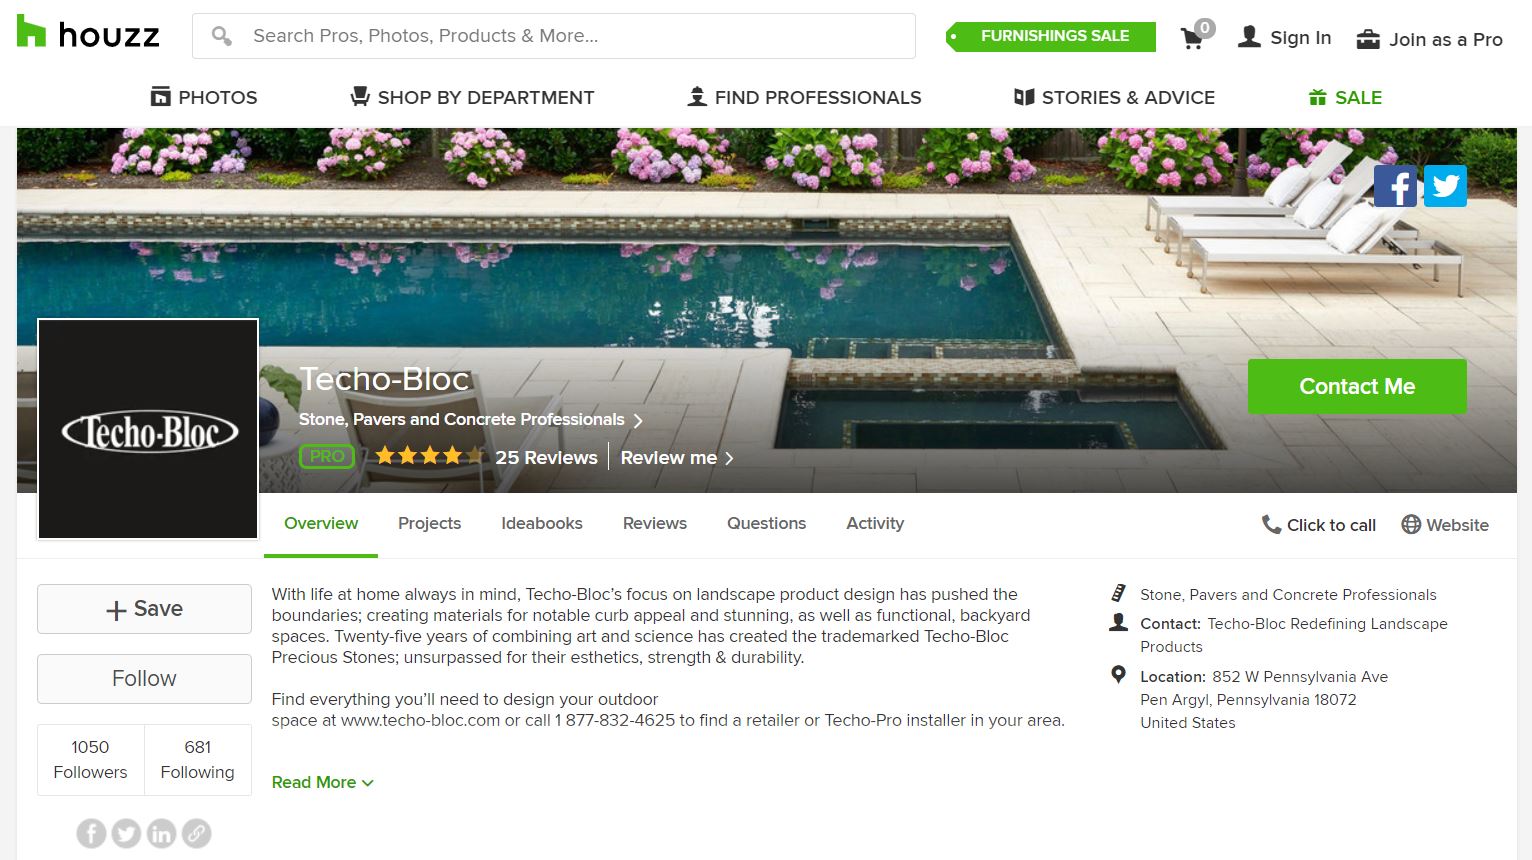
Task: Open the Website globe link
Action: pos(1445,525)
